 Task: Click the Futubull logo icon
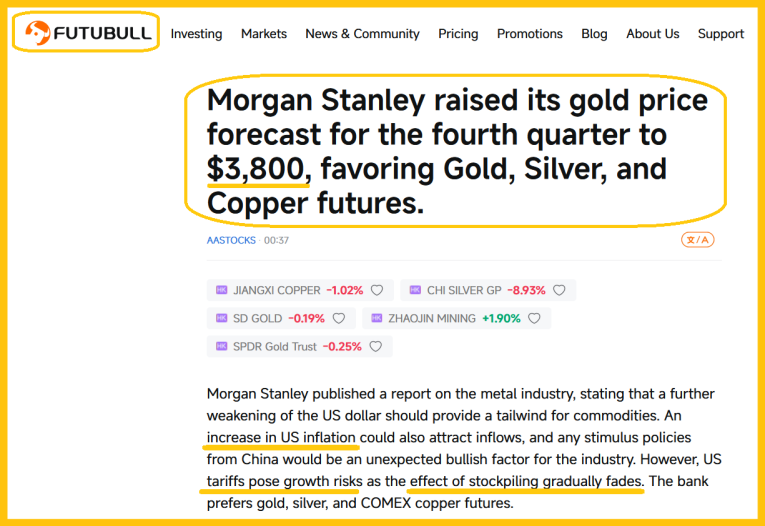coord(39,34)
